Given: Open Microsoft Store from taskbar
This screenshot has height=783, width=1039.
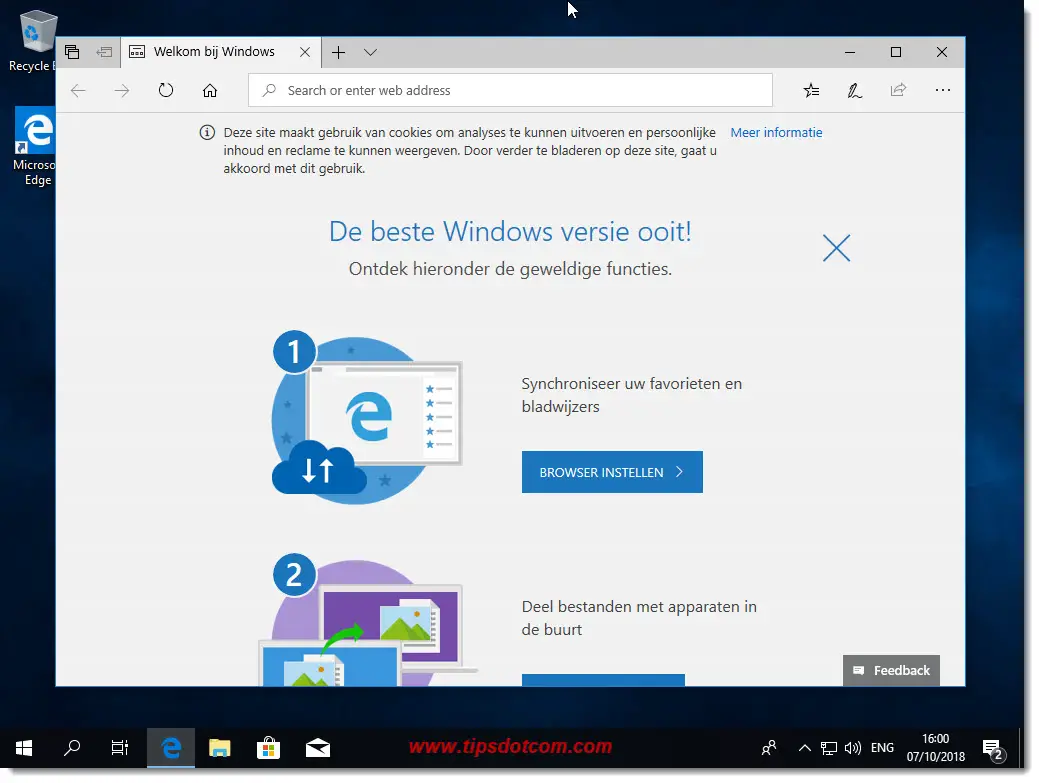Looking at the screenshot, I should [268, 749].
